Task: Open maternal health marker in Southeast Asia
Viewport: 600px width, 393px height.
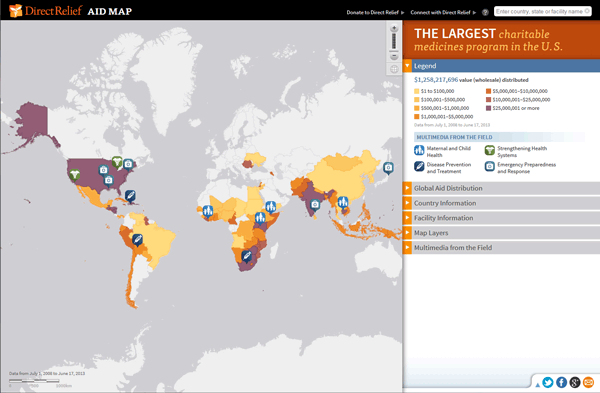Action: (x=343, y=202)
